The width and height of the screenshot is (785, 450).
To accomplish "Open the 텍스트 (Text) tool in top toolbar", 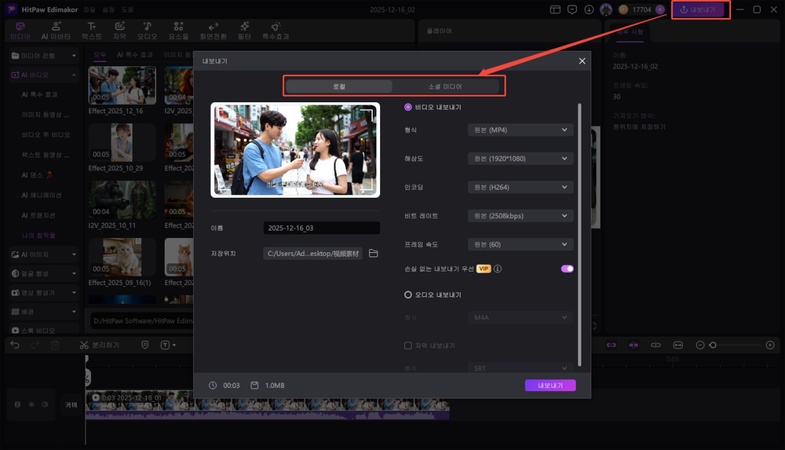I will point(92,30).
